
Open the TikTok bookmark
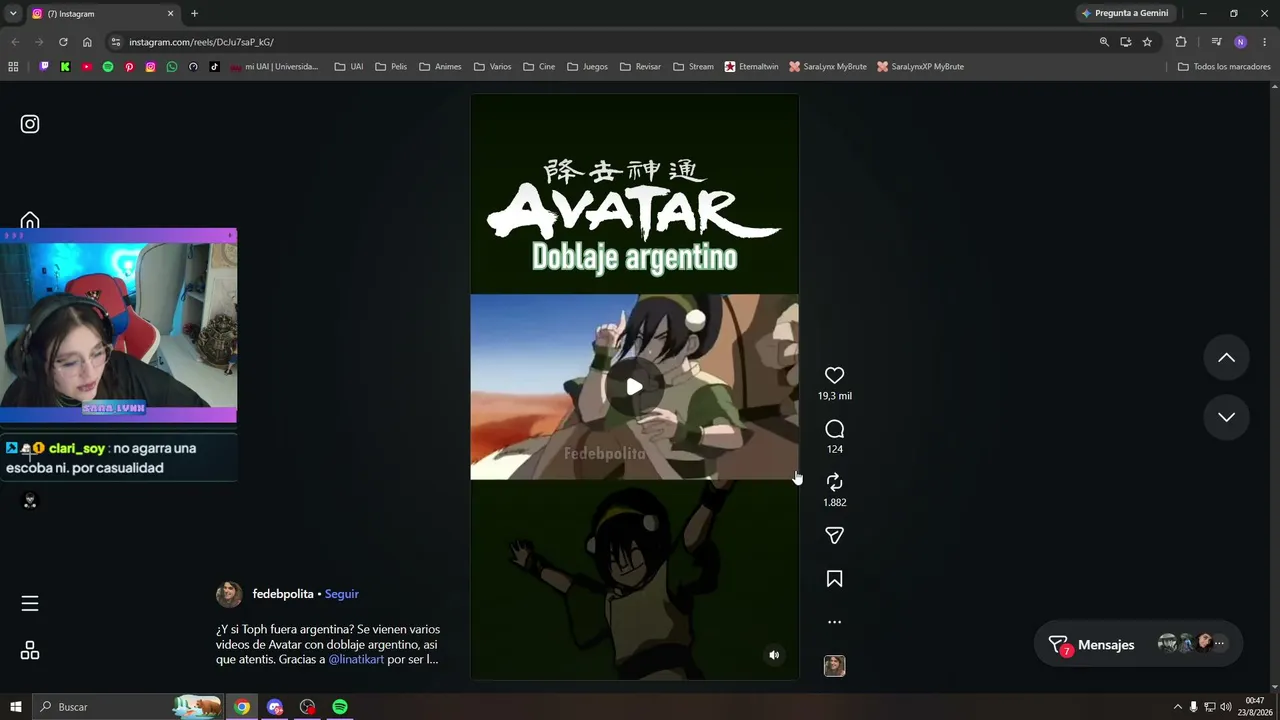[215, 67]
